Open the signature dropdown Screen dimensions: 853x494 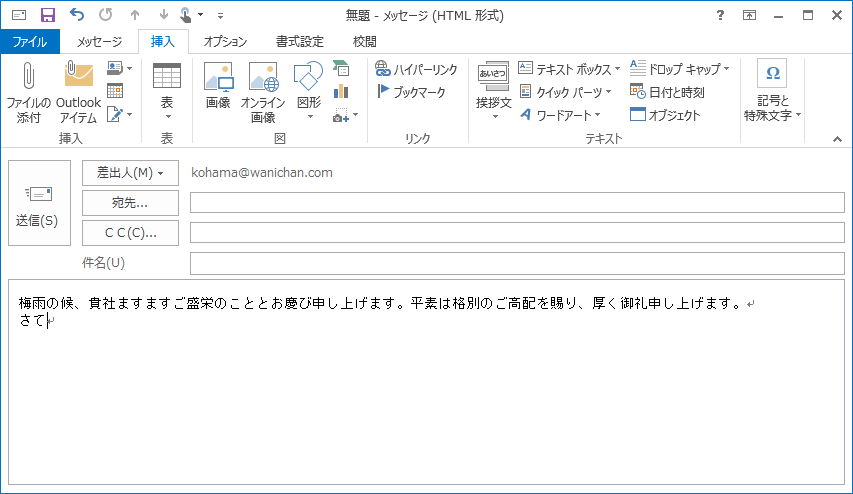pos(119,114)
